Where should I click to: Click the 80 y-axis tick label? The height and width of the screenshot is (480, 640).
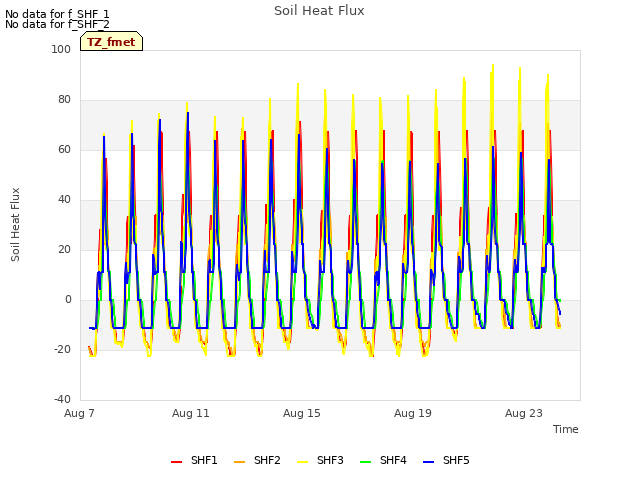[x=64, y=100]
